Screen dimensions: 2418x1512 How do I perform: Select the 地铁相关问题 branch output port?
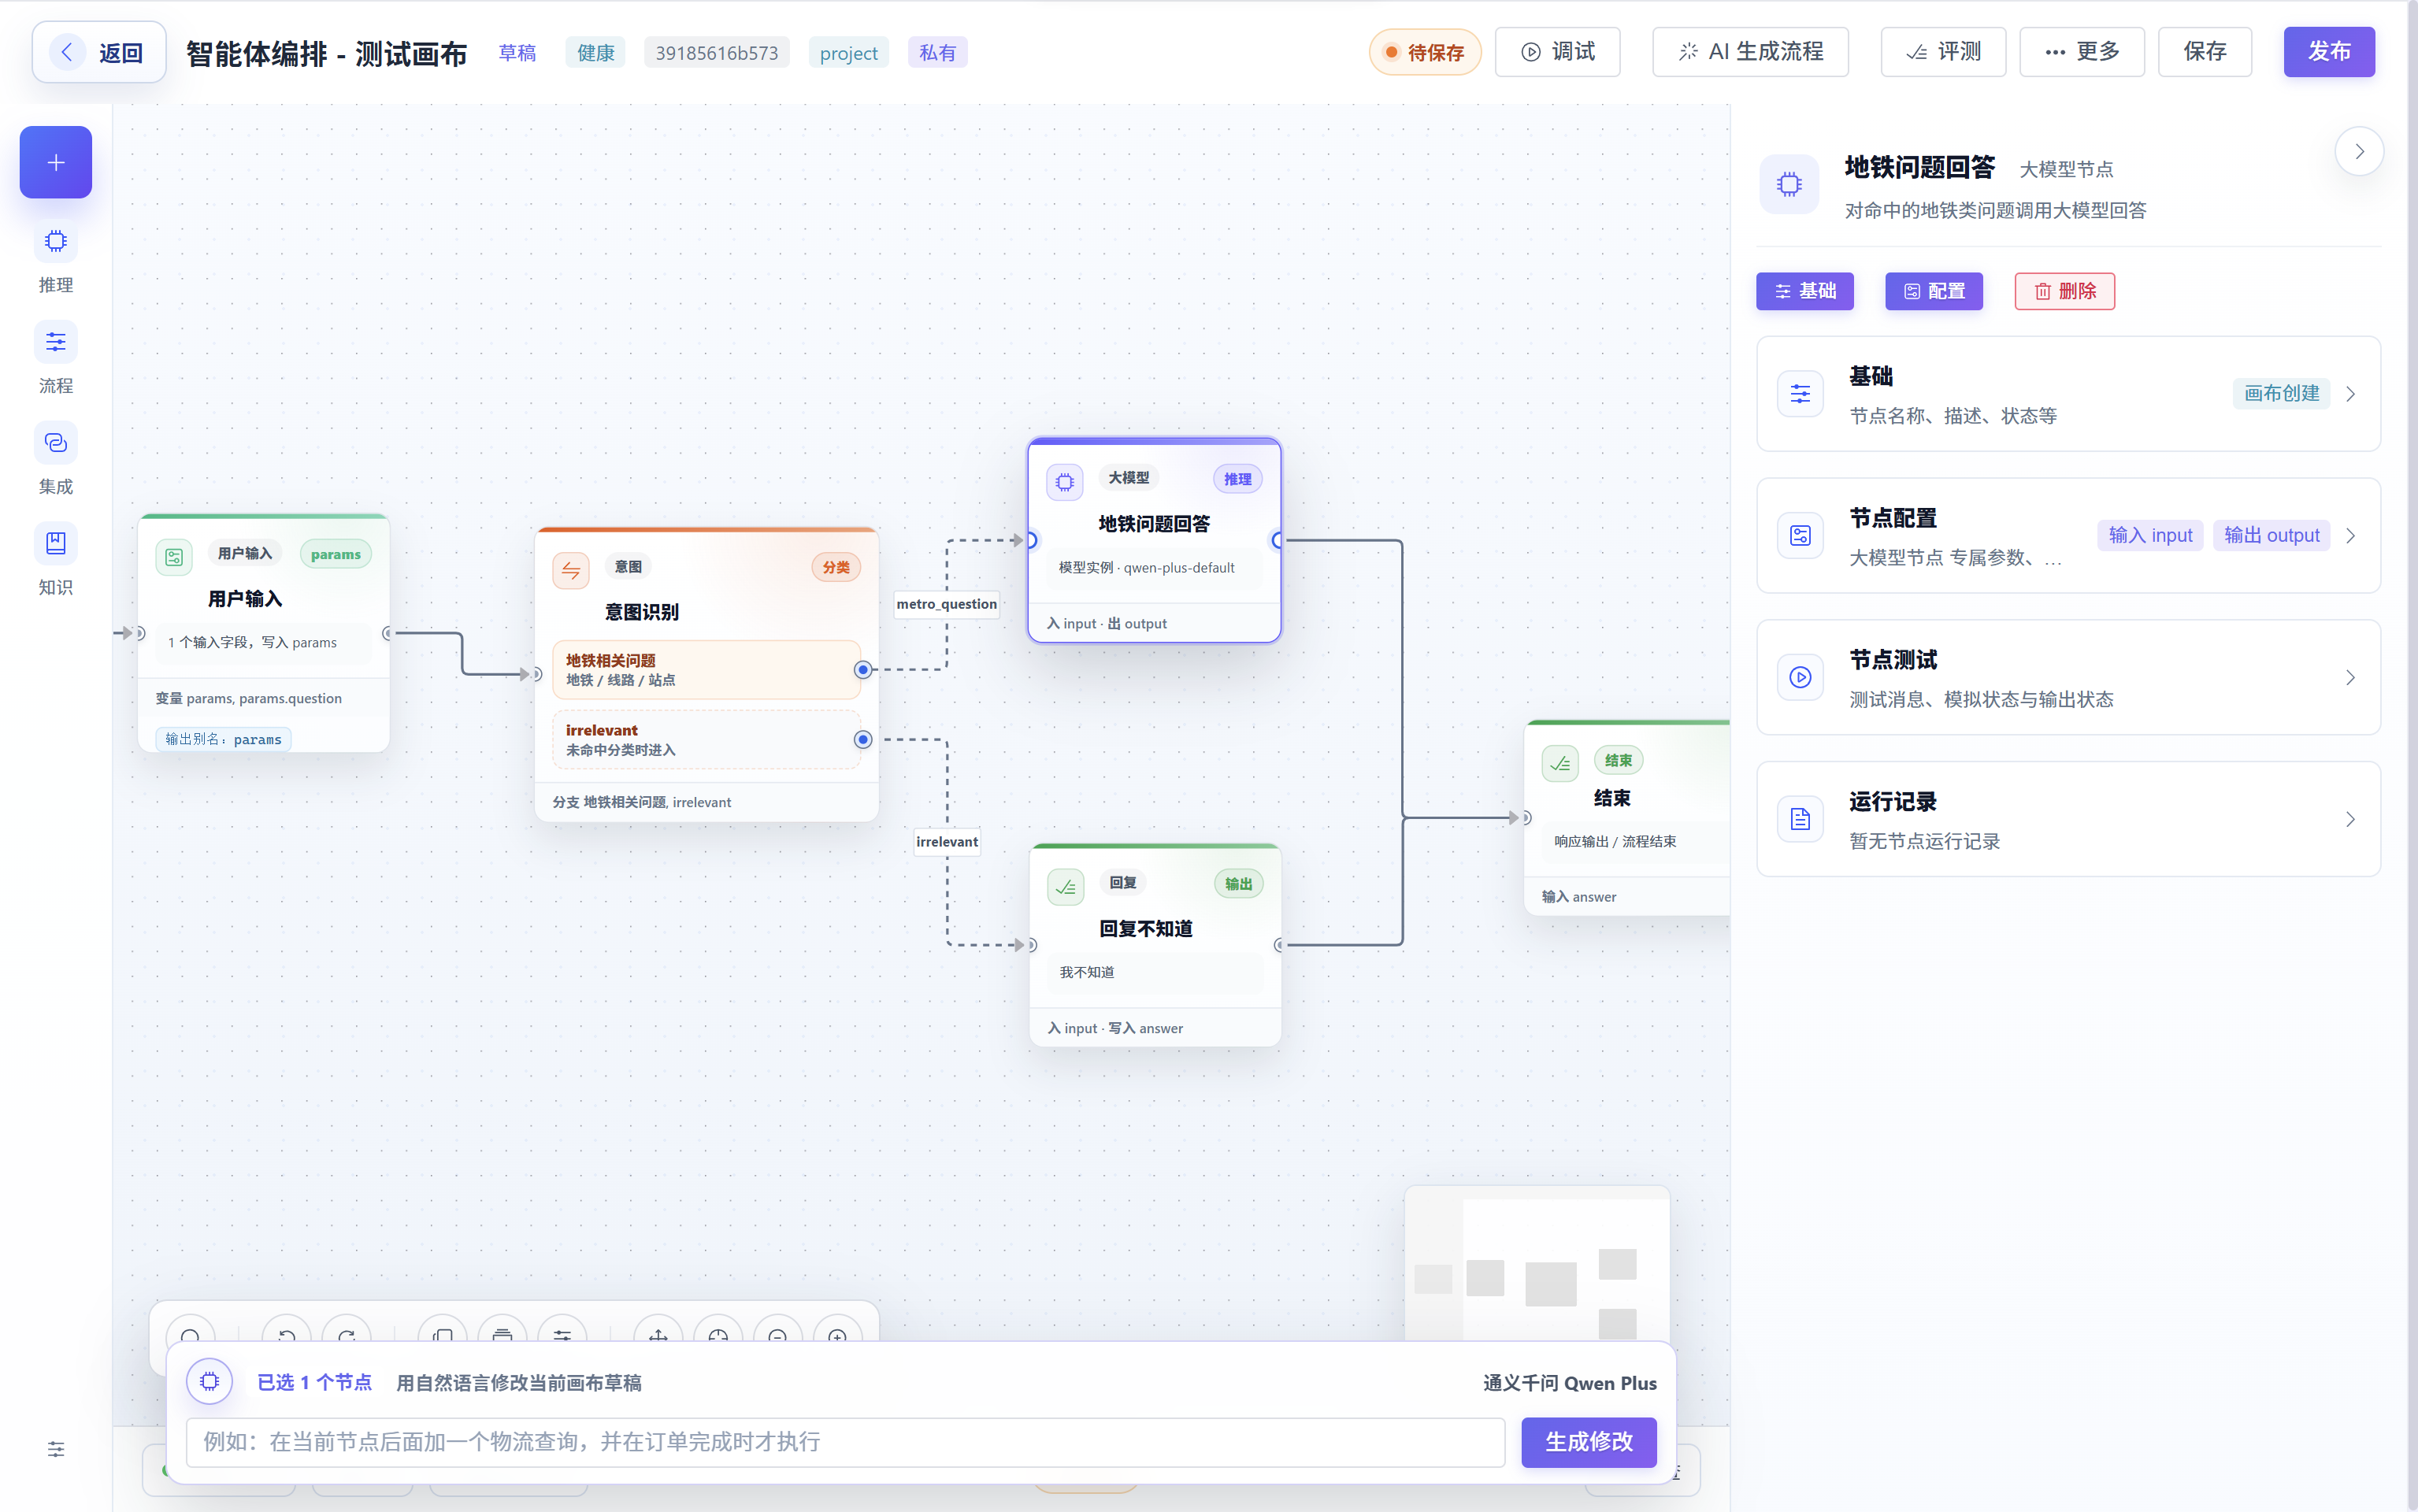point(863,670)
